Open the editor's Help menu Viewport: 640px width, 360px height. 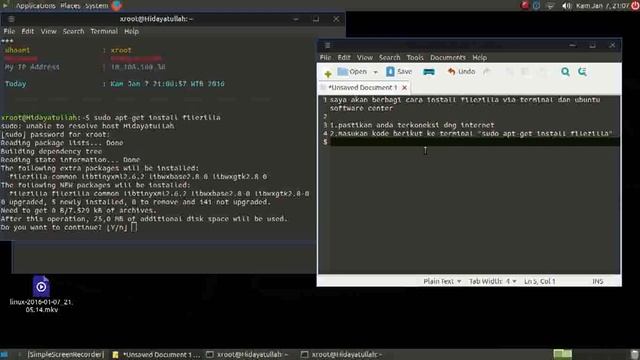click(x=480, y=58)
